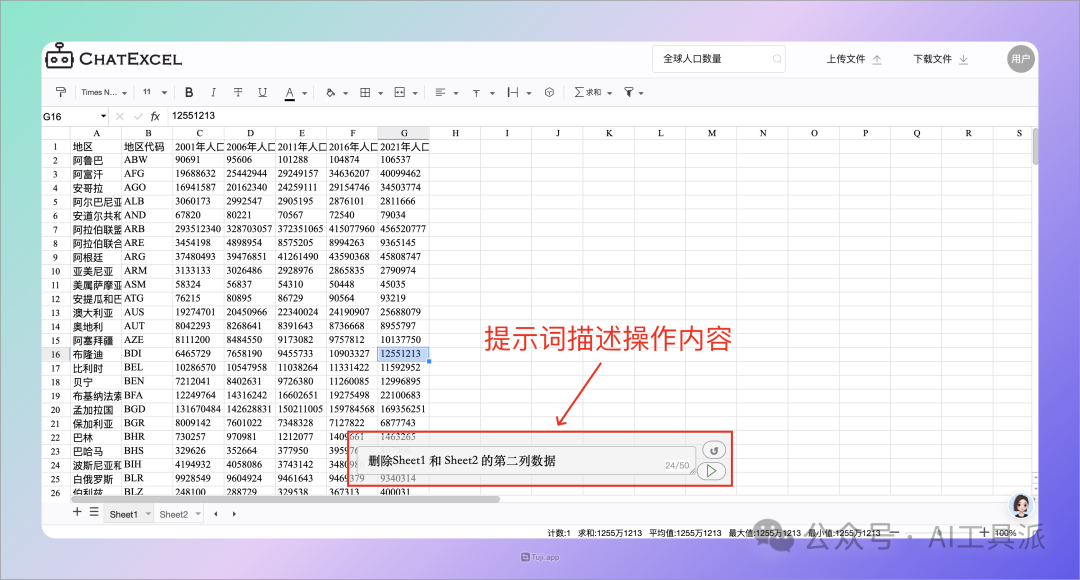Toggle bold formatting
The image size is (1080, 580).
[187, 92]
